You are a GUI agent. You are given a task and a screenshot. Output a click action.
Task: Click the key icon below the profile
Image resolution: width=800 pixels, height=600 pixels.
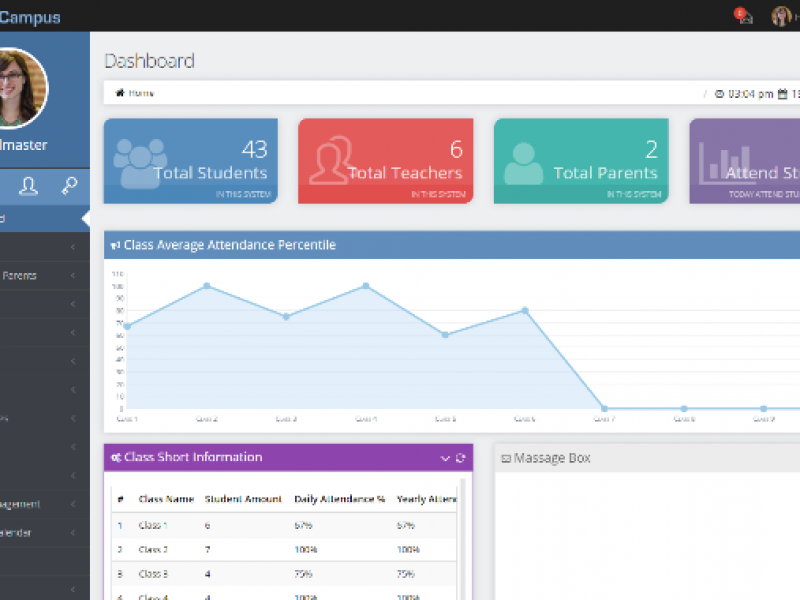69,185
